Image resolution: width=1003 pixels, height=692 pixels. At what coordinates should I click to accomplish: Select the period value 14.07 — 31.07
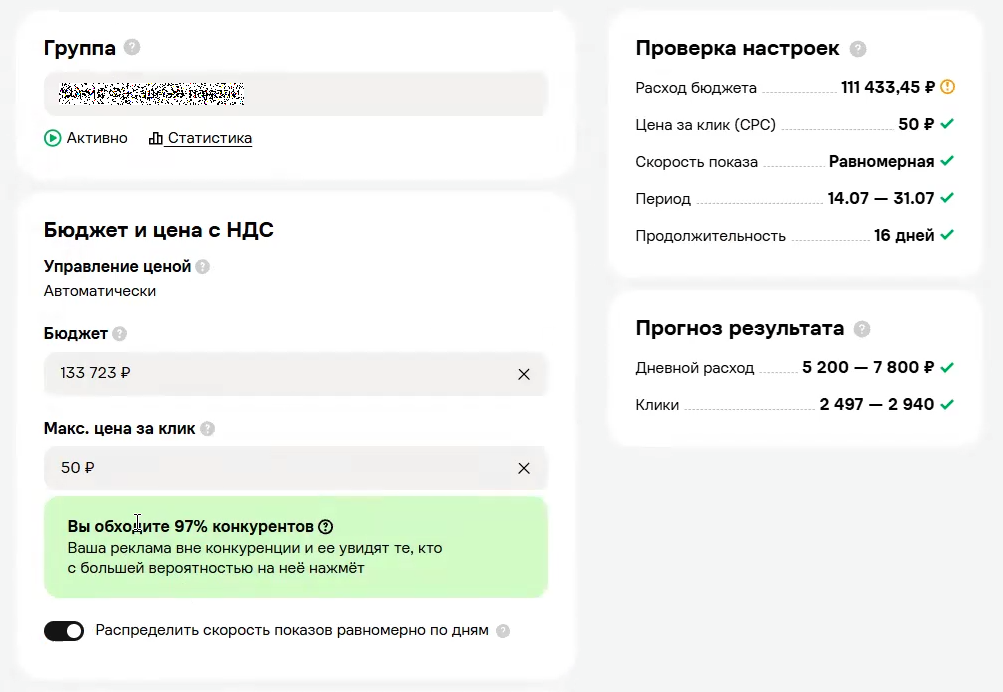881,198
